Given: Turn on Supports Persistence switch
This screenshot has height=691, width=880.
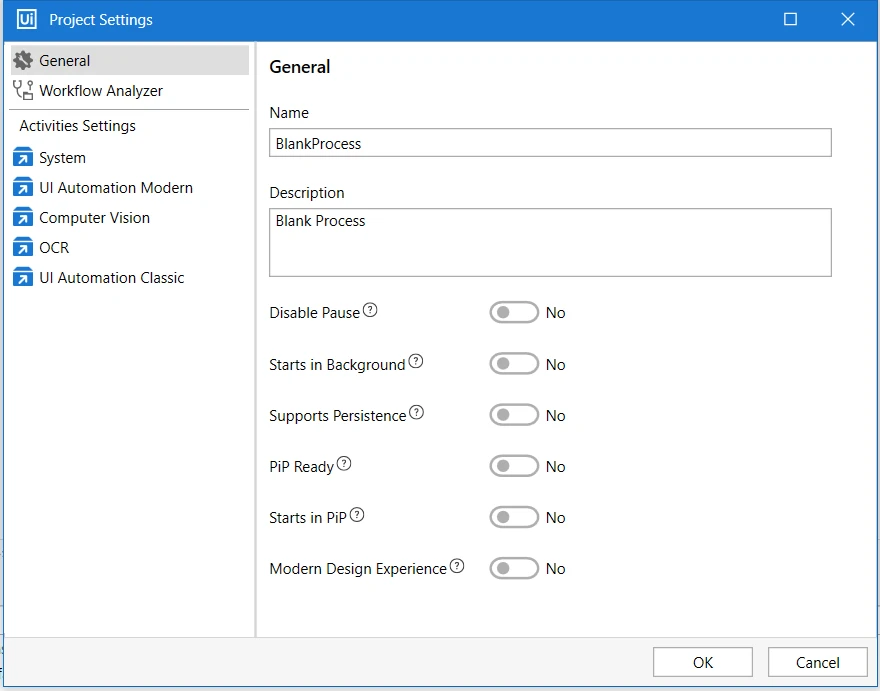Looking at the screenshot, I should [x=514, y=415].
